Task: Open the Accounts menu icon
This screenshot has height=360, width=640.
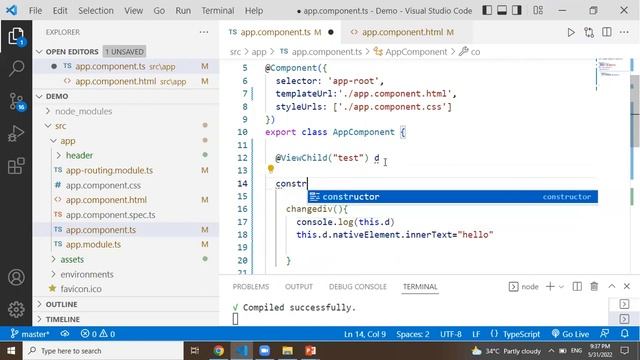Action: (x=16, y=278)
